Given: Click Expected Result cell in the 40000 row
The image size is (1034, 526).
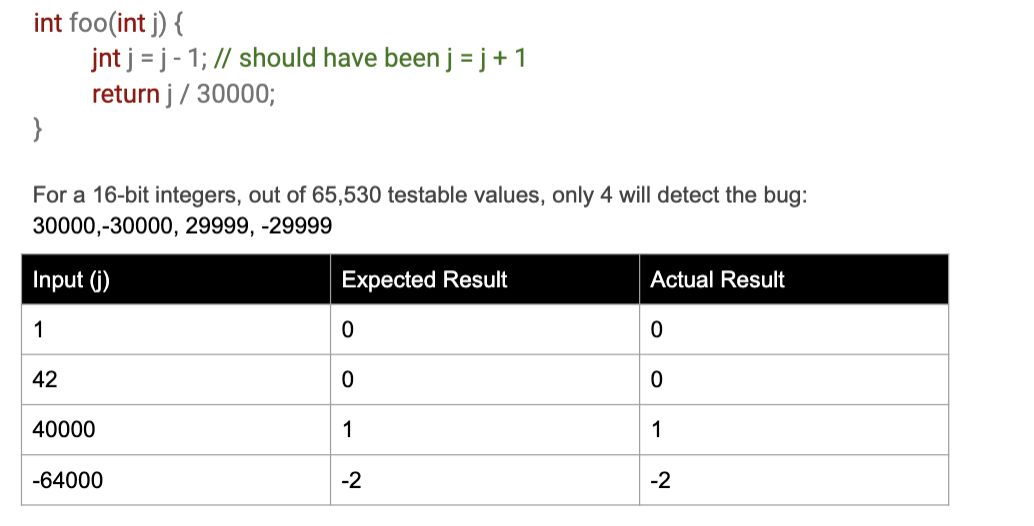Looking at the screenshot, I should [x=484, y=430].
